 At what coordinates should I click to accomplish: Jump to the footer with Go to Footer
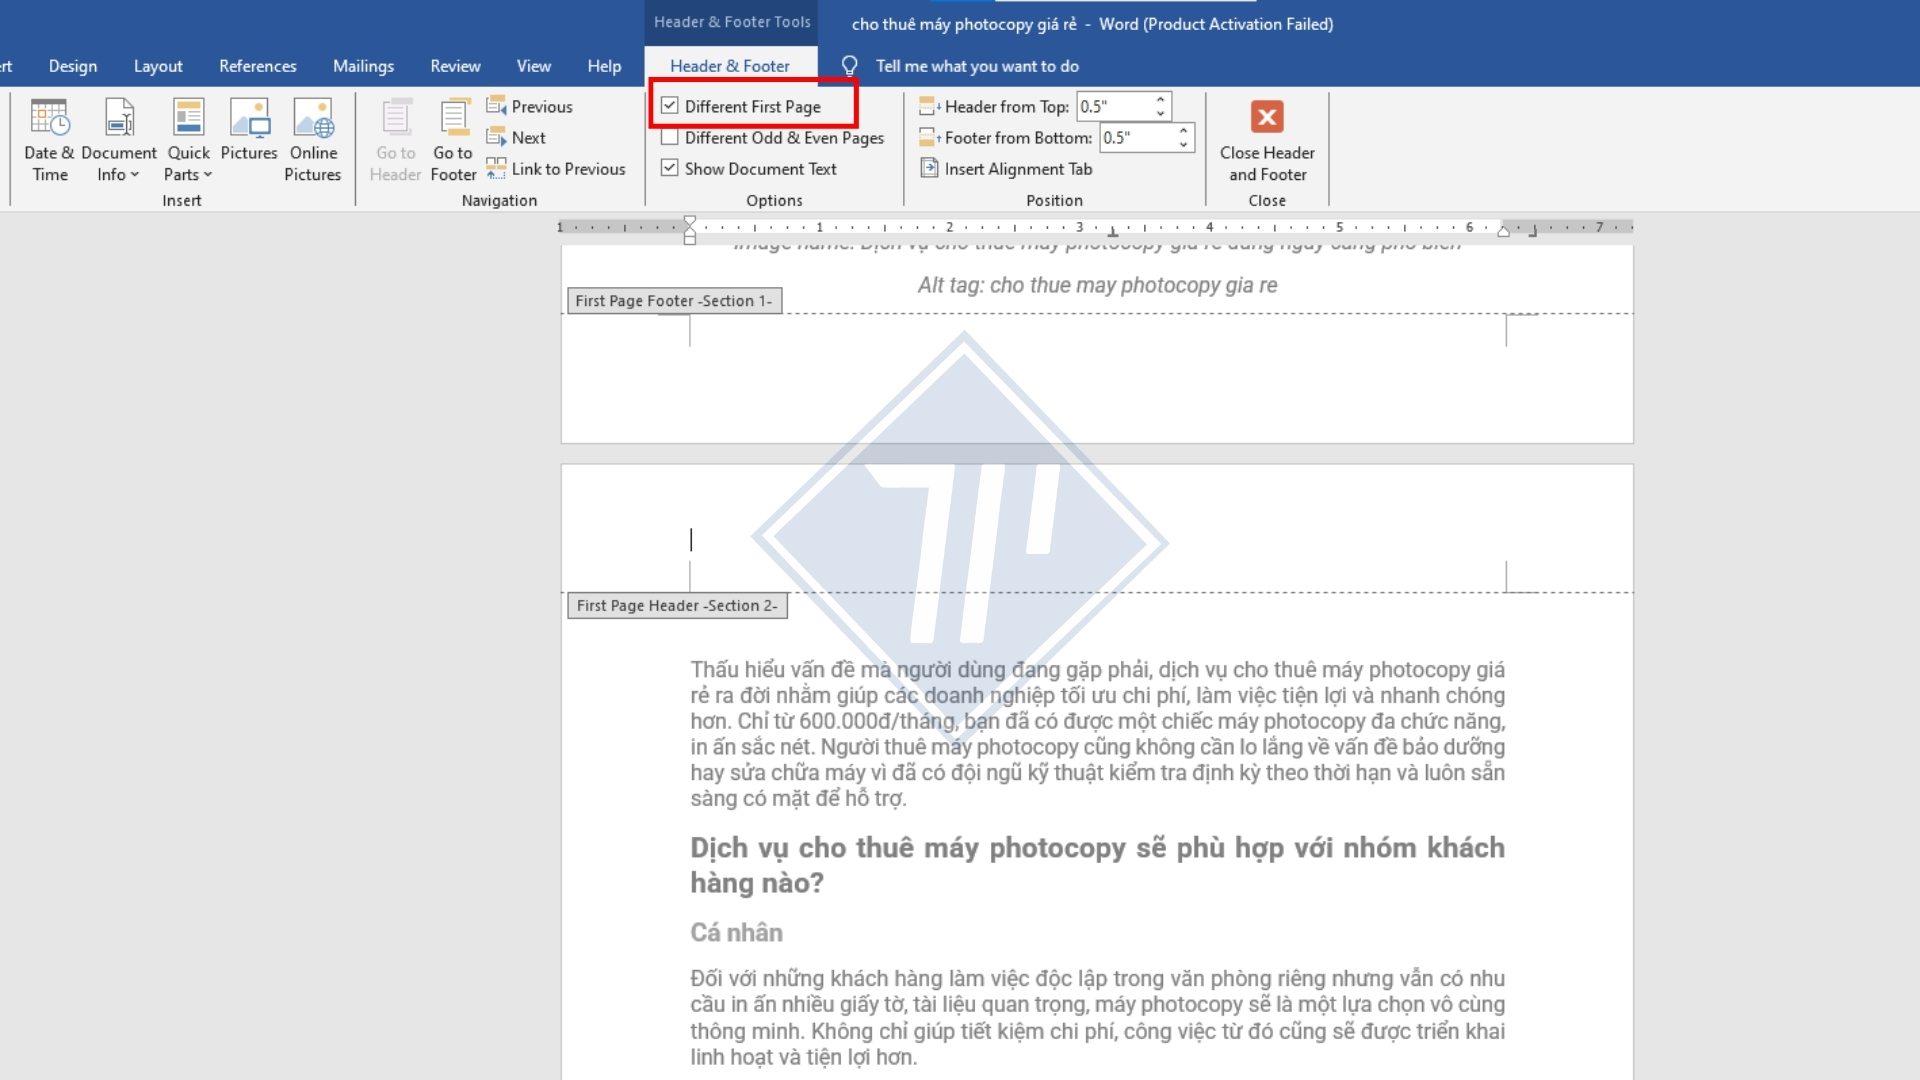pyautogui.click(x=452, y=140)
